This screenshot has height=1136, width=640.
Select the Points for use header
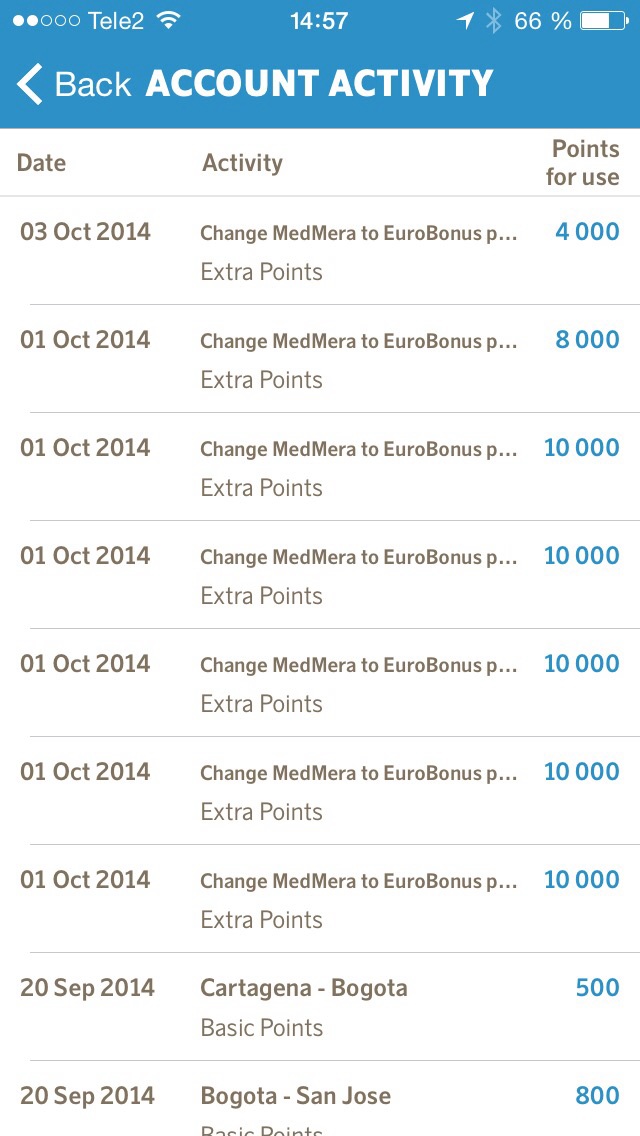pos(584,163)
